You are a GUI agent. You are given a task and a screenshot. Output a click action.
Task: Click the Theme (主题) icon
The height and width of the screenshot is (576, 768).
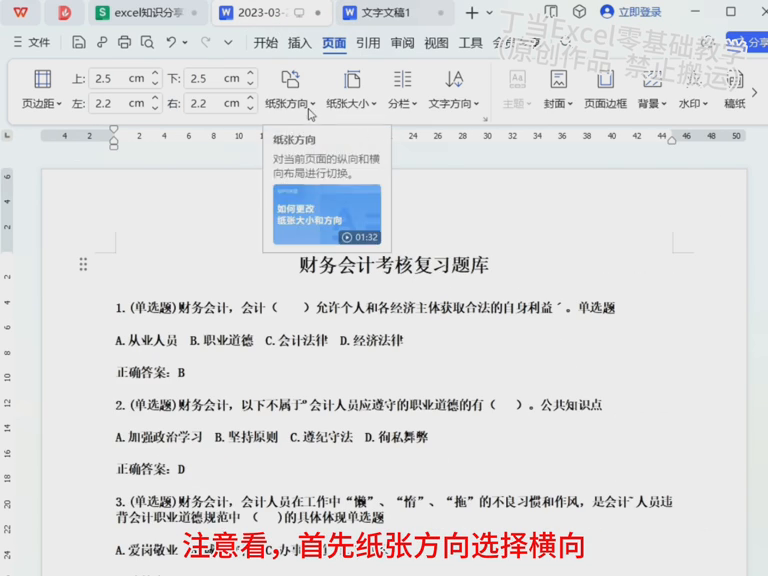tap(517, 79)
